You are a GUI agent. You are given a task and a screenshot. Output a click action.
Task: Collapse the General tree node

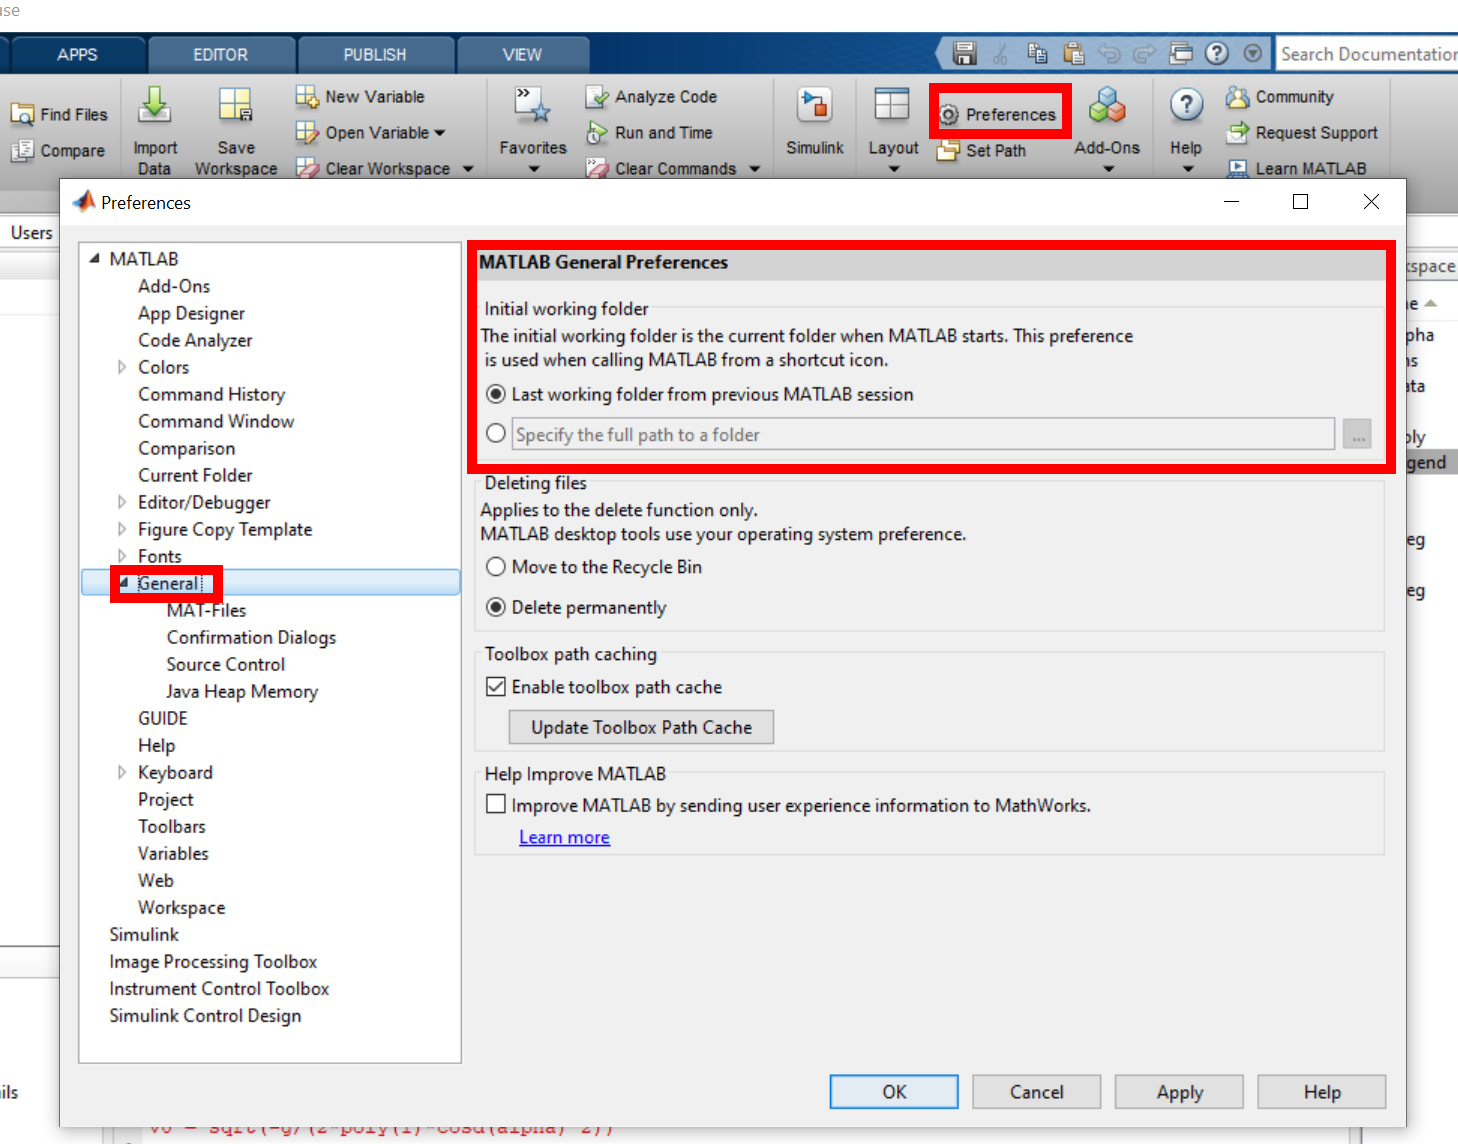(x=124, y=582)
